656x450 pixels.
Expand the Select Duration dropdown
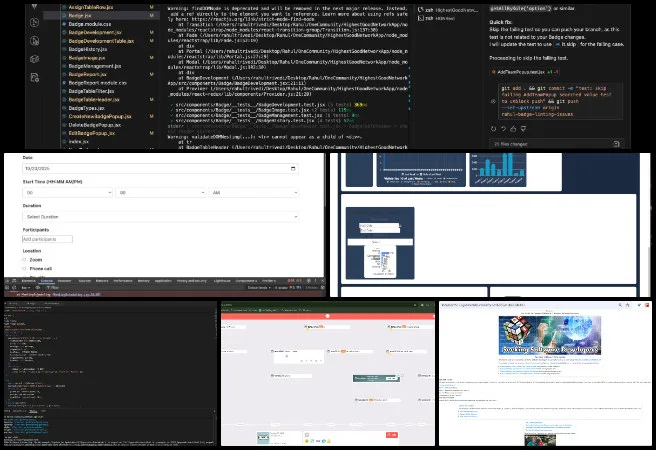[x=159, y=216]
